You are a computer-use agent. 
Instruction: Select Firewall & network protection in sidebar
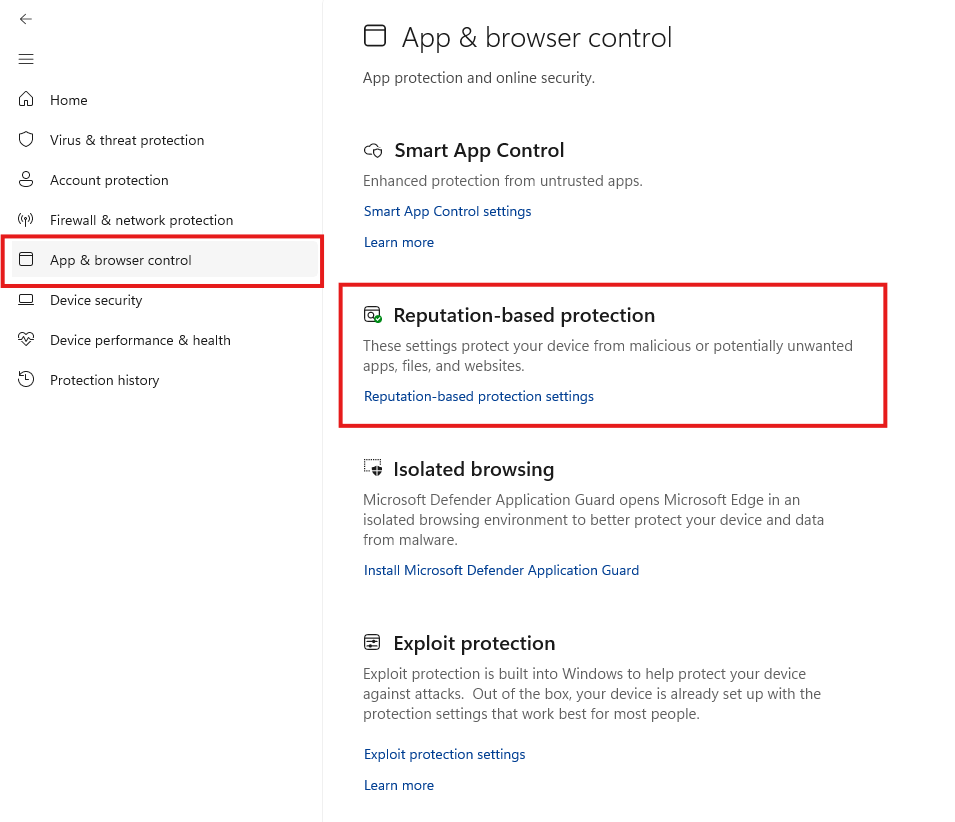tap(141, 220)
